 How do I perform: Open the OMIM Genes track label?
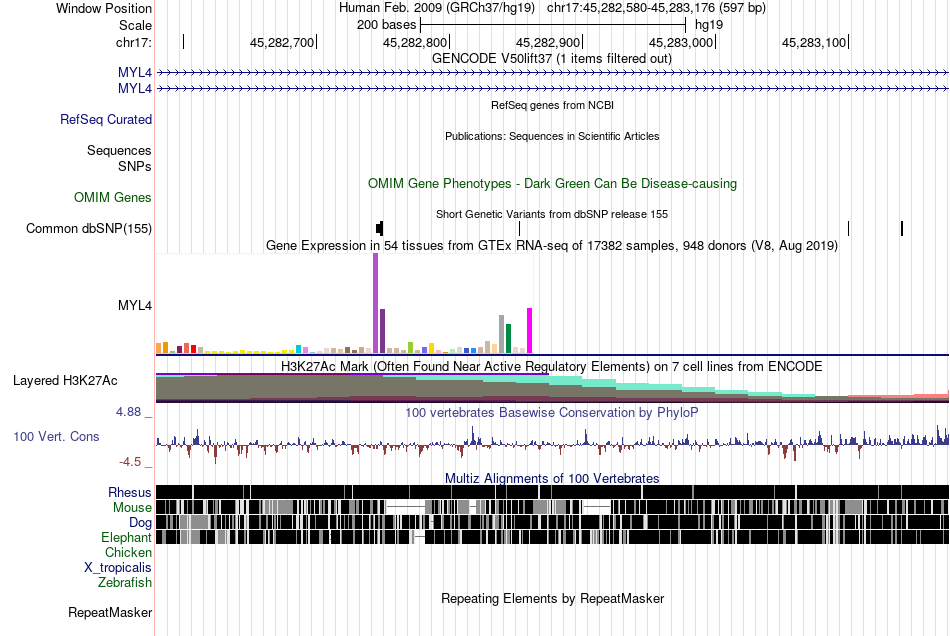[x=113, y=197]
